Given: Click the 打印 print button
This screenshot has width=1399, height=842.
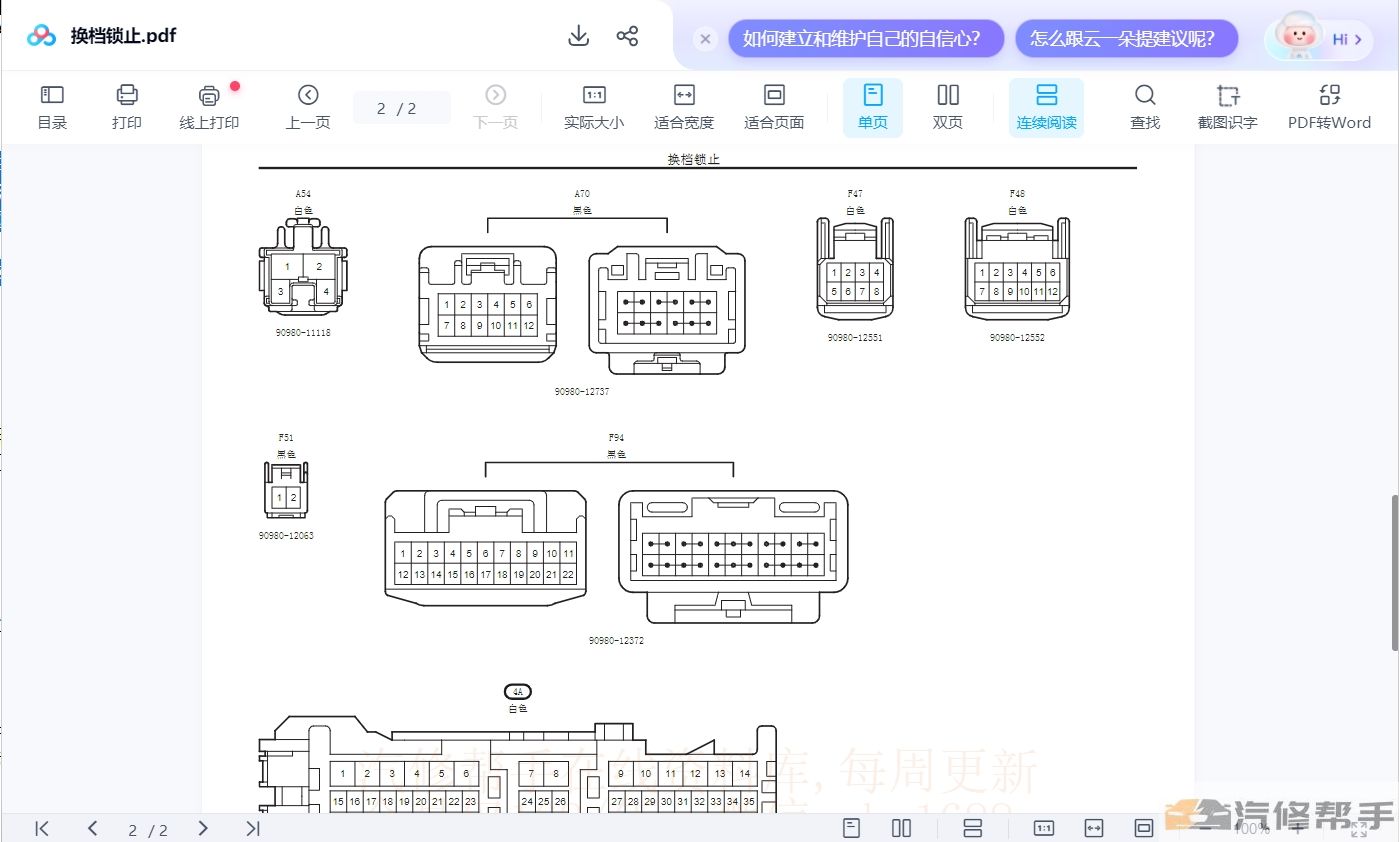Looking at the screenshot, I should 127,107.
